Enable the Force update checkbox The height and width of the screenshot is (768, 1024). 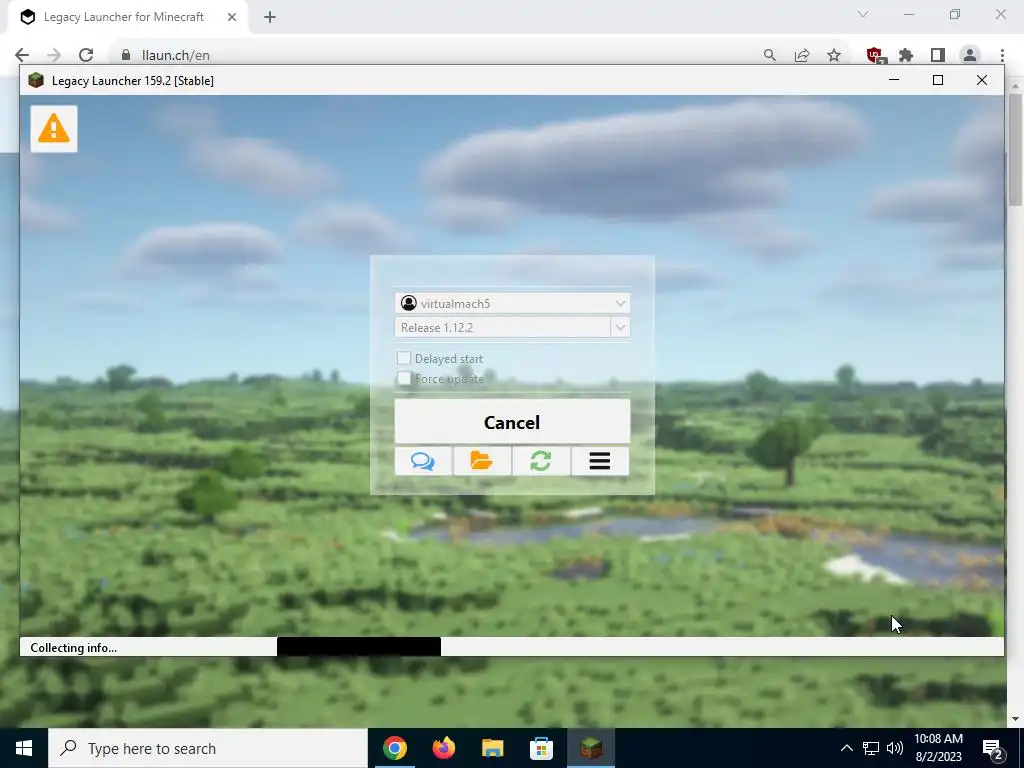tap(404, 378)
